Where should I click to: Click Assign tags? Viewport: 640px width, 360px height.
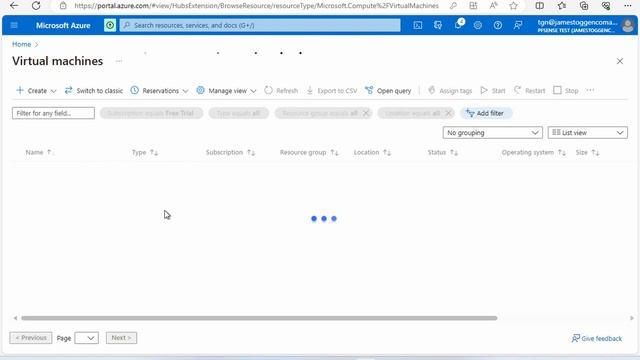[450, 91]
